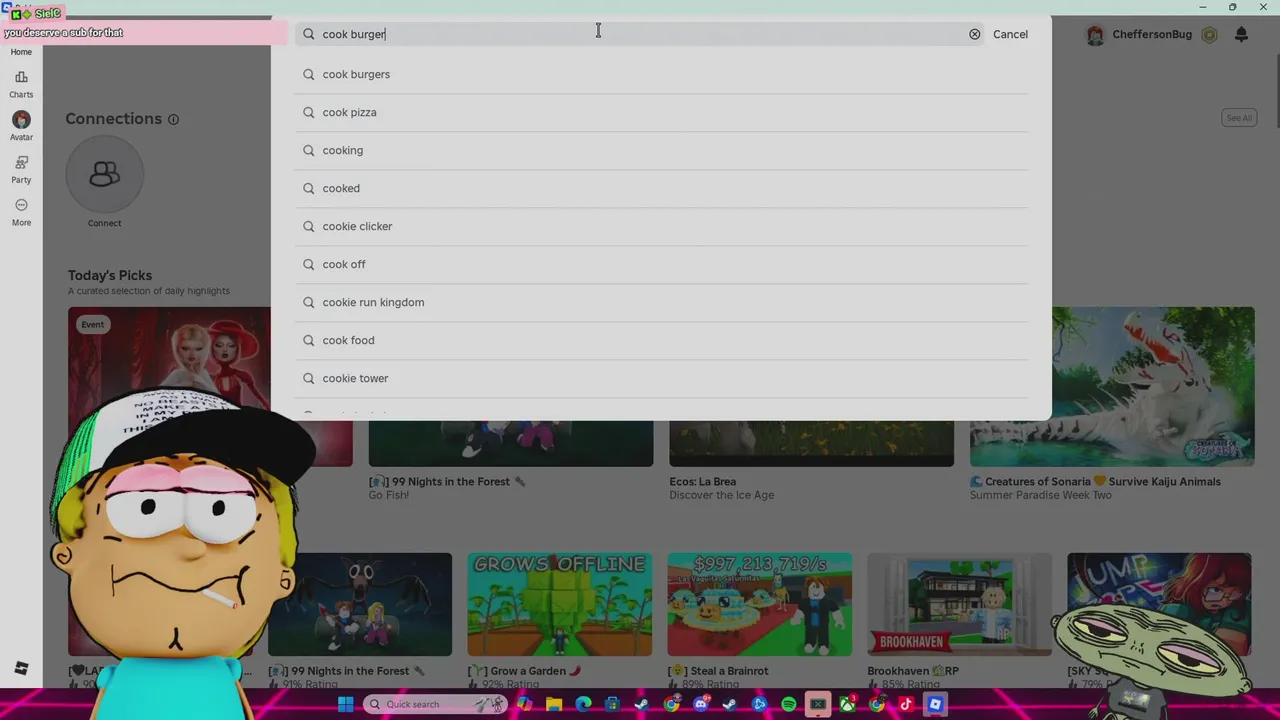This screenshot has width=1280, height=720.
Task: Open the Steal a Brainrot game thumbnail
Action: click(760, 604)
